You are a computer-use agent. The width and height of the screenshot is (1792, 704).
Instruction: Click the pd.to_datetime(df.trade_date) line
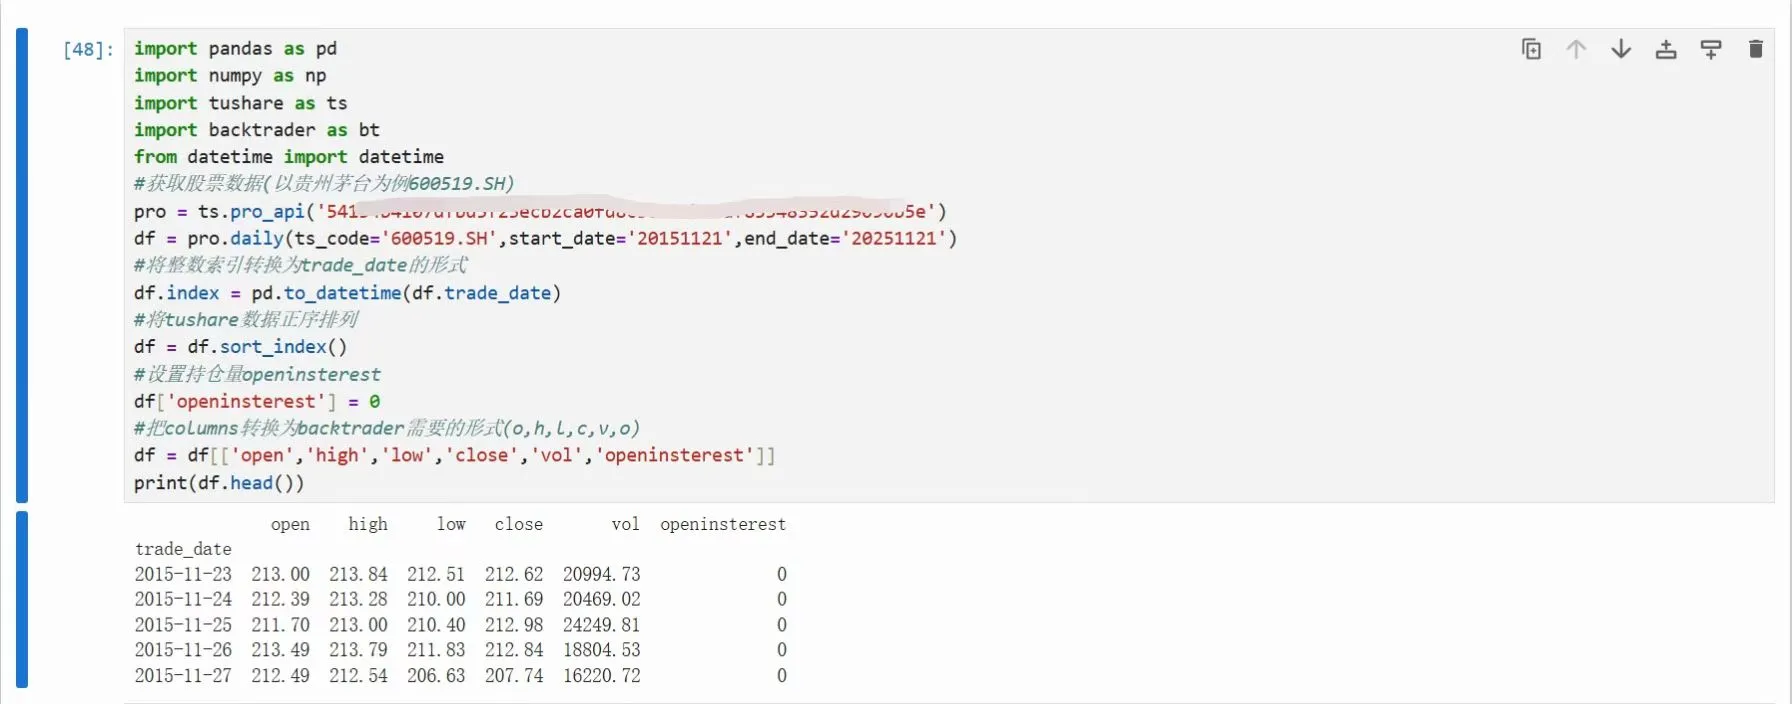348,293
